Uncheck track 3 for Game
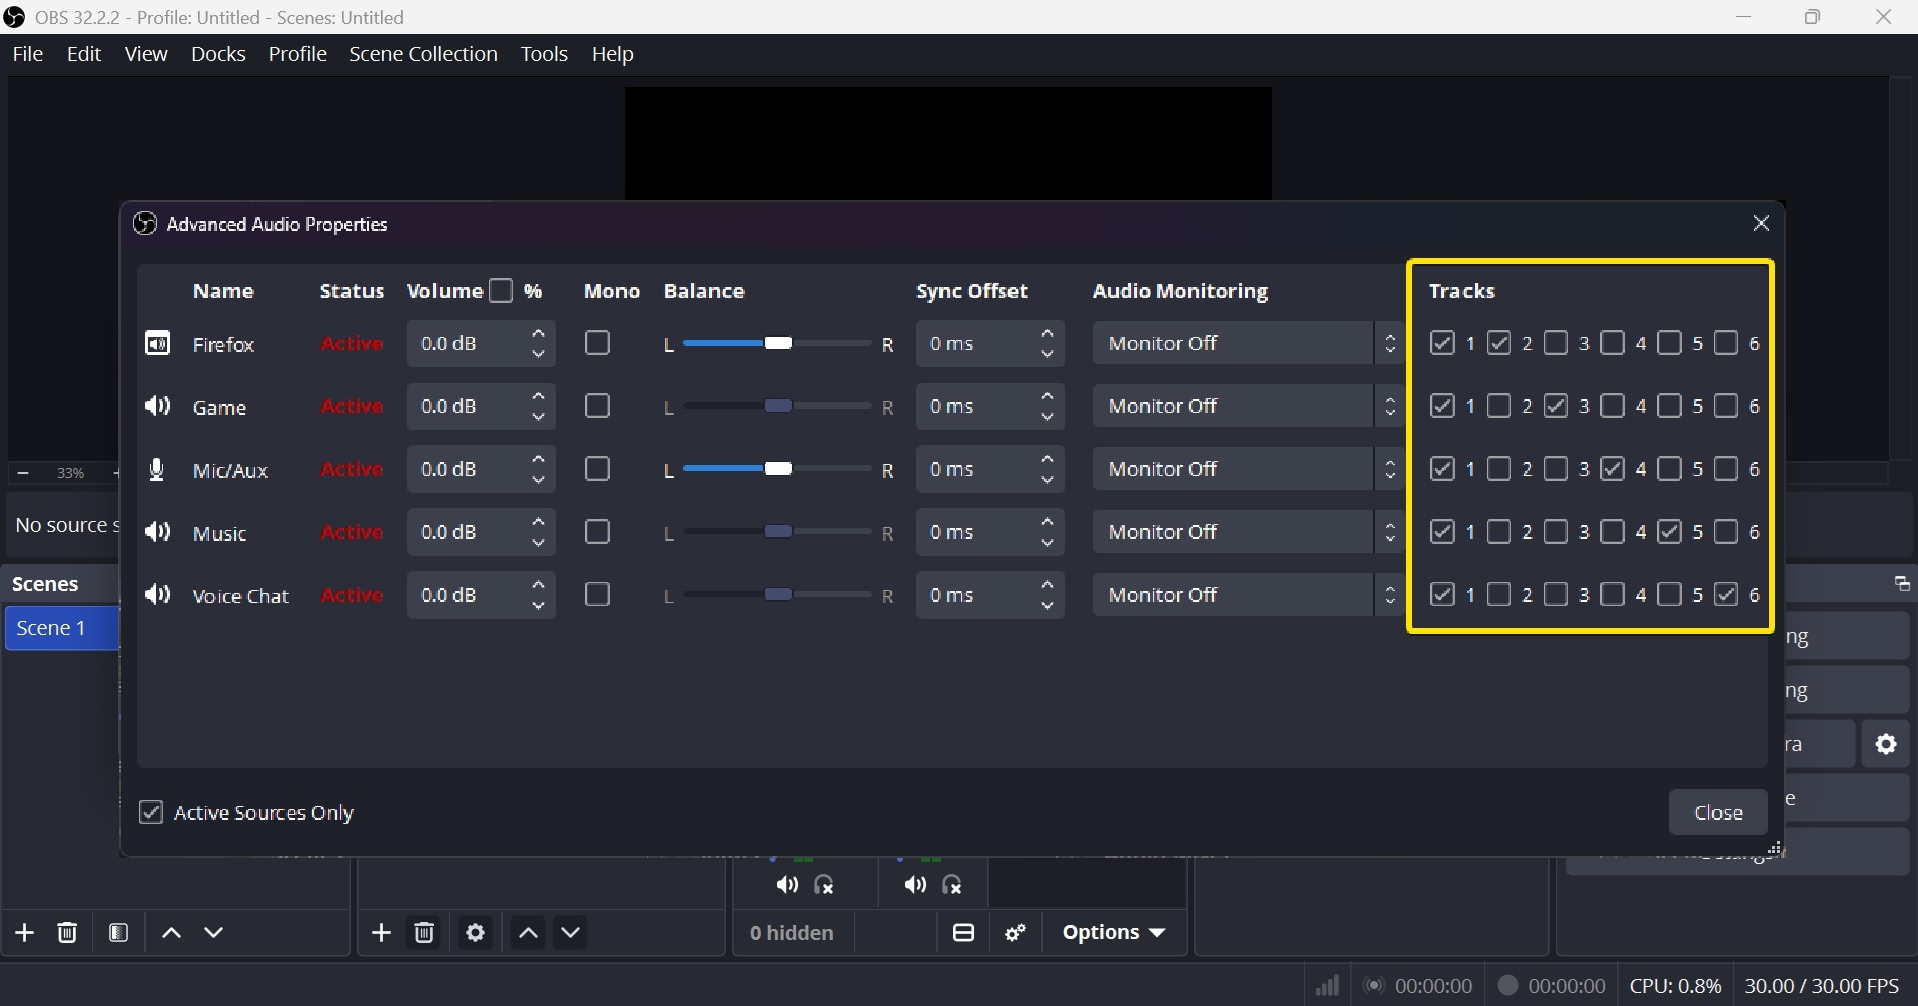This screenshot has height=1006, width=1918. click(1556, 406)
